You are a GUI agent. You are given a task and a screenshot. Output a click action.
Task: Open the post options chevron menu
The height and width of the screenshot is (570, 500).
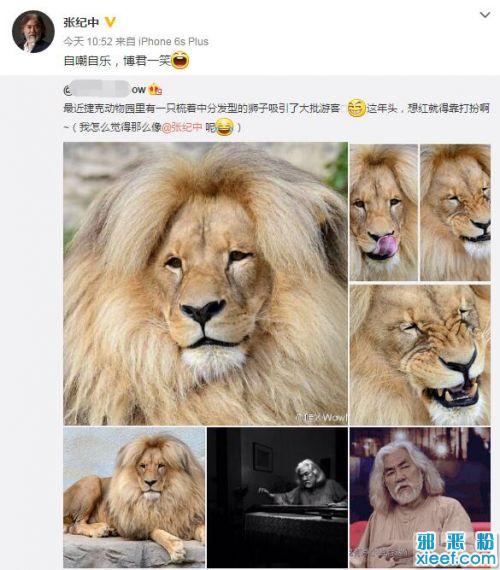click(485, 15)
